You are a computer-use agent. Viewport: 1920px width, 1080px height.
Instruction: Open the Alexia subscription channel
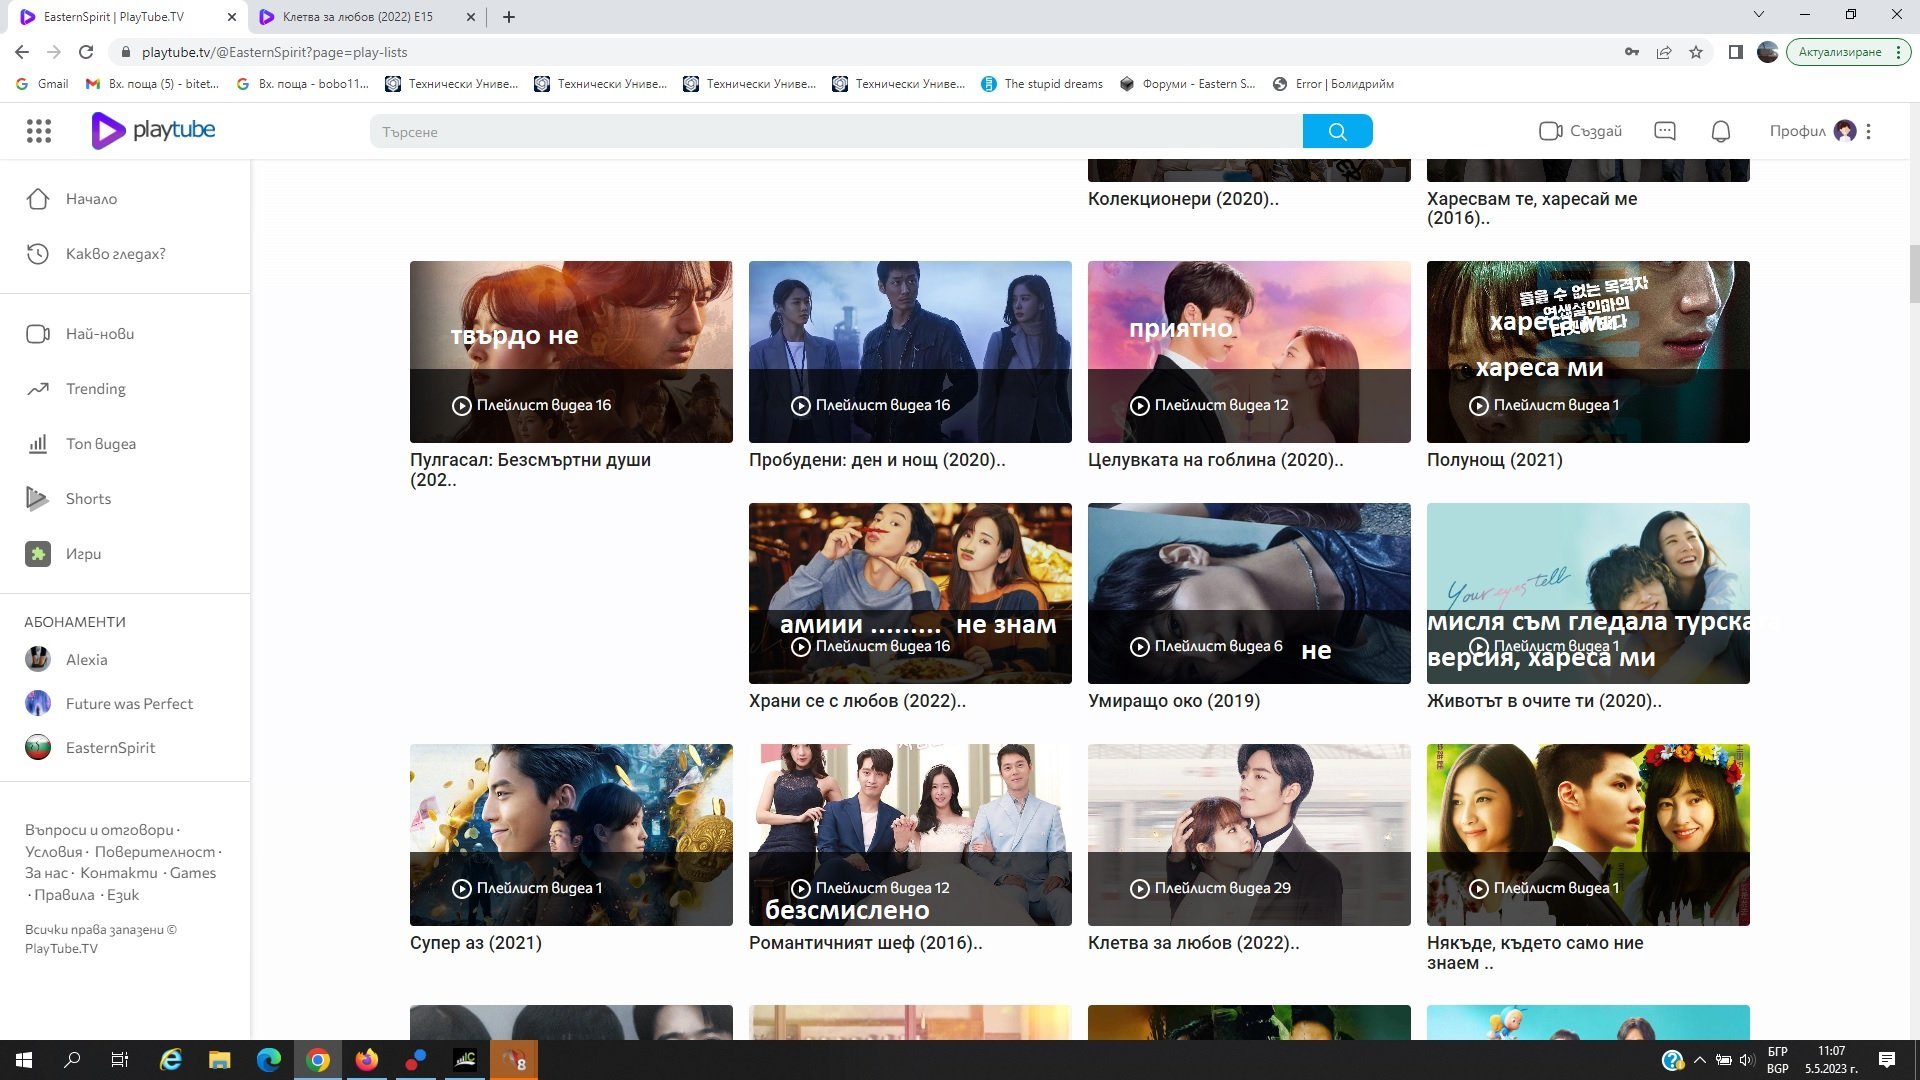point(86,660)
